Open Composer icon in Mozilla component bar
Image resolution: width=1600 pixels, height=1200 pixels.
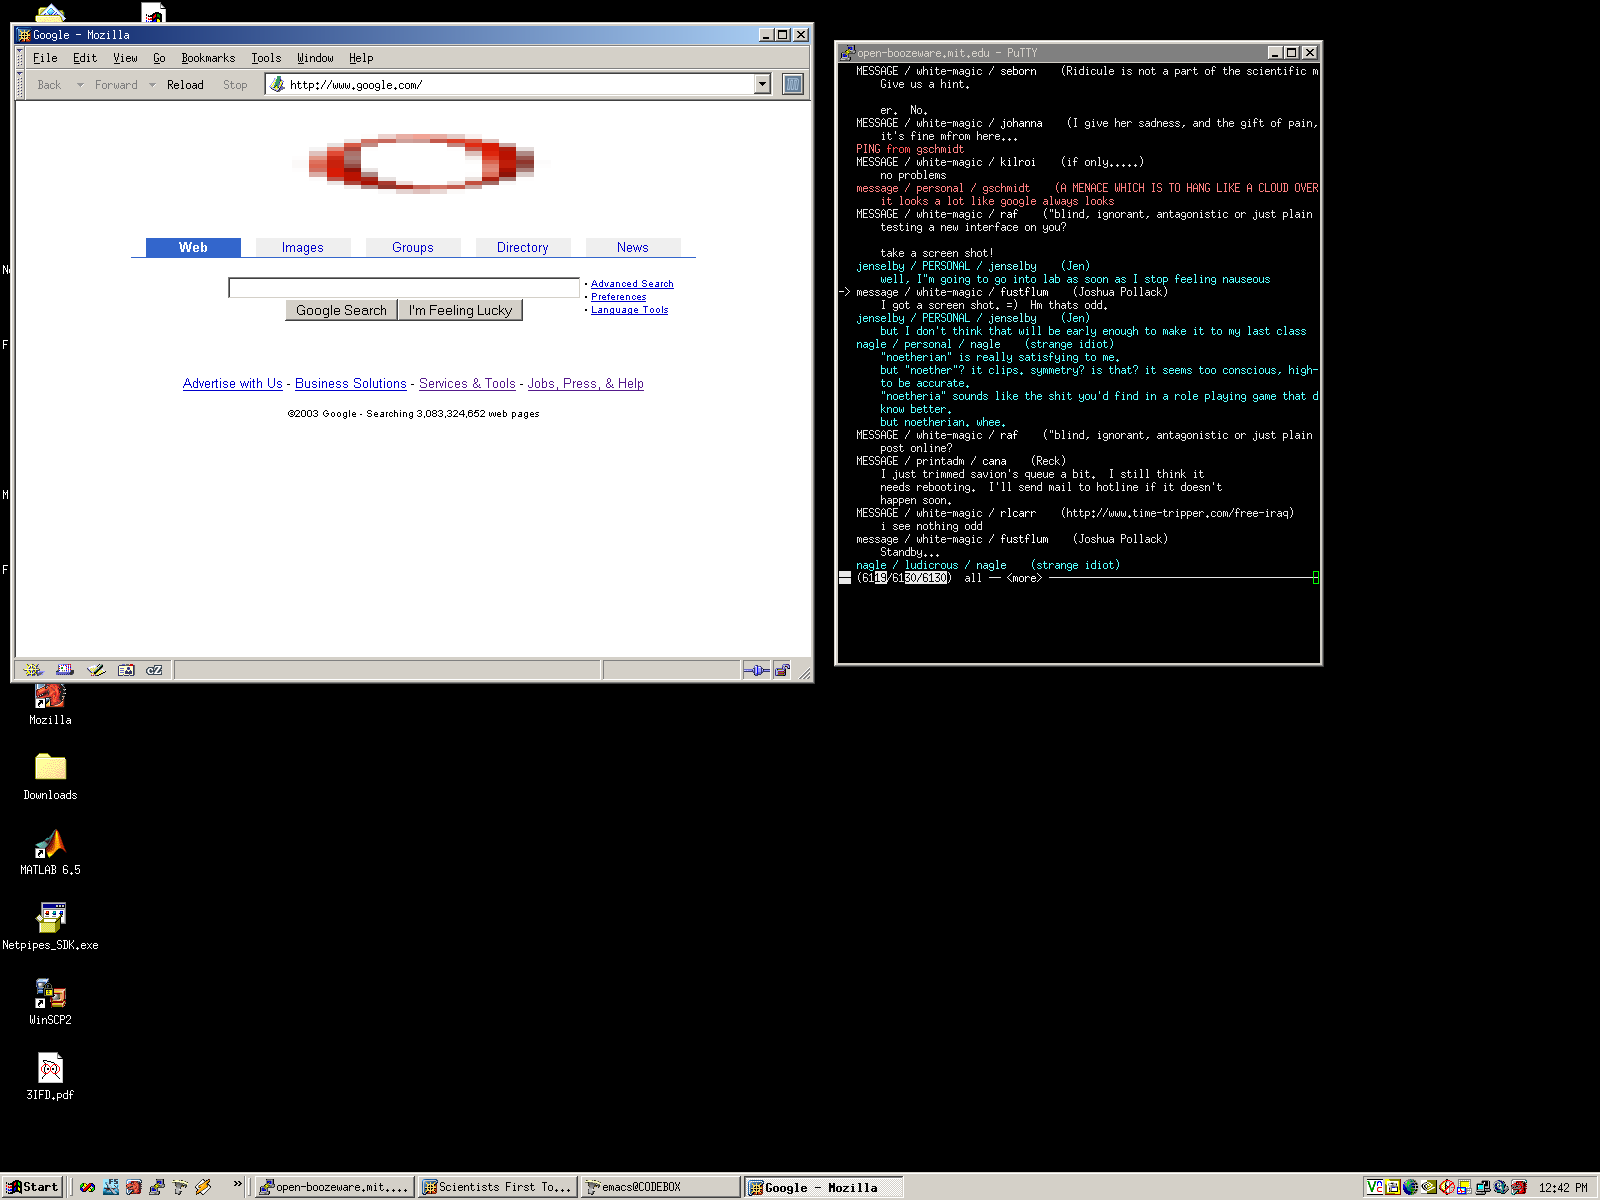[95, 670]
